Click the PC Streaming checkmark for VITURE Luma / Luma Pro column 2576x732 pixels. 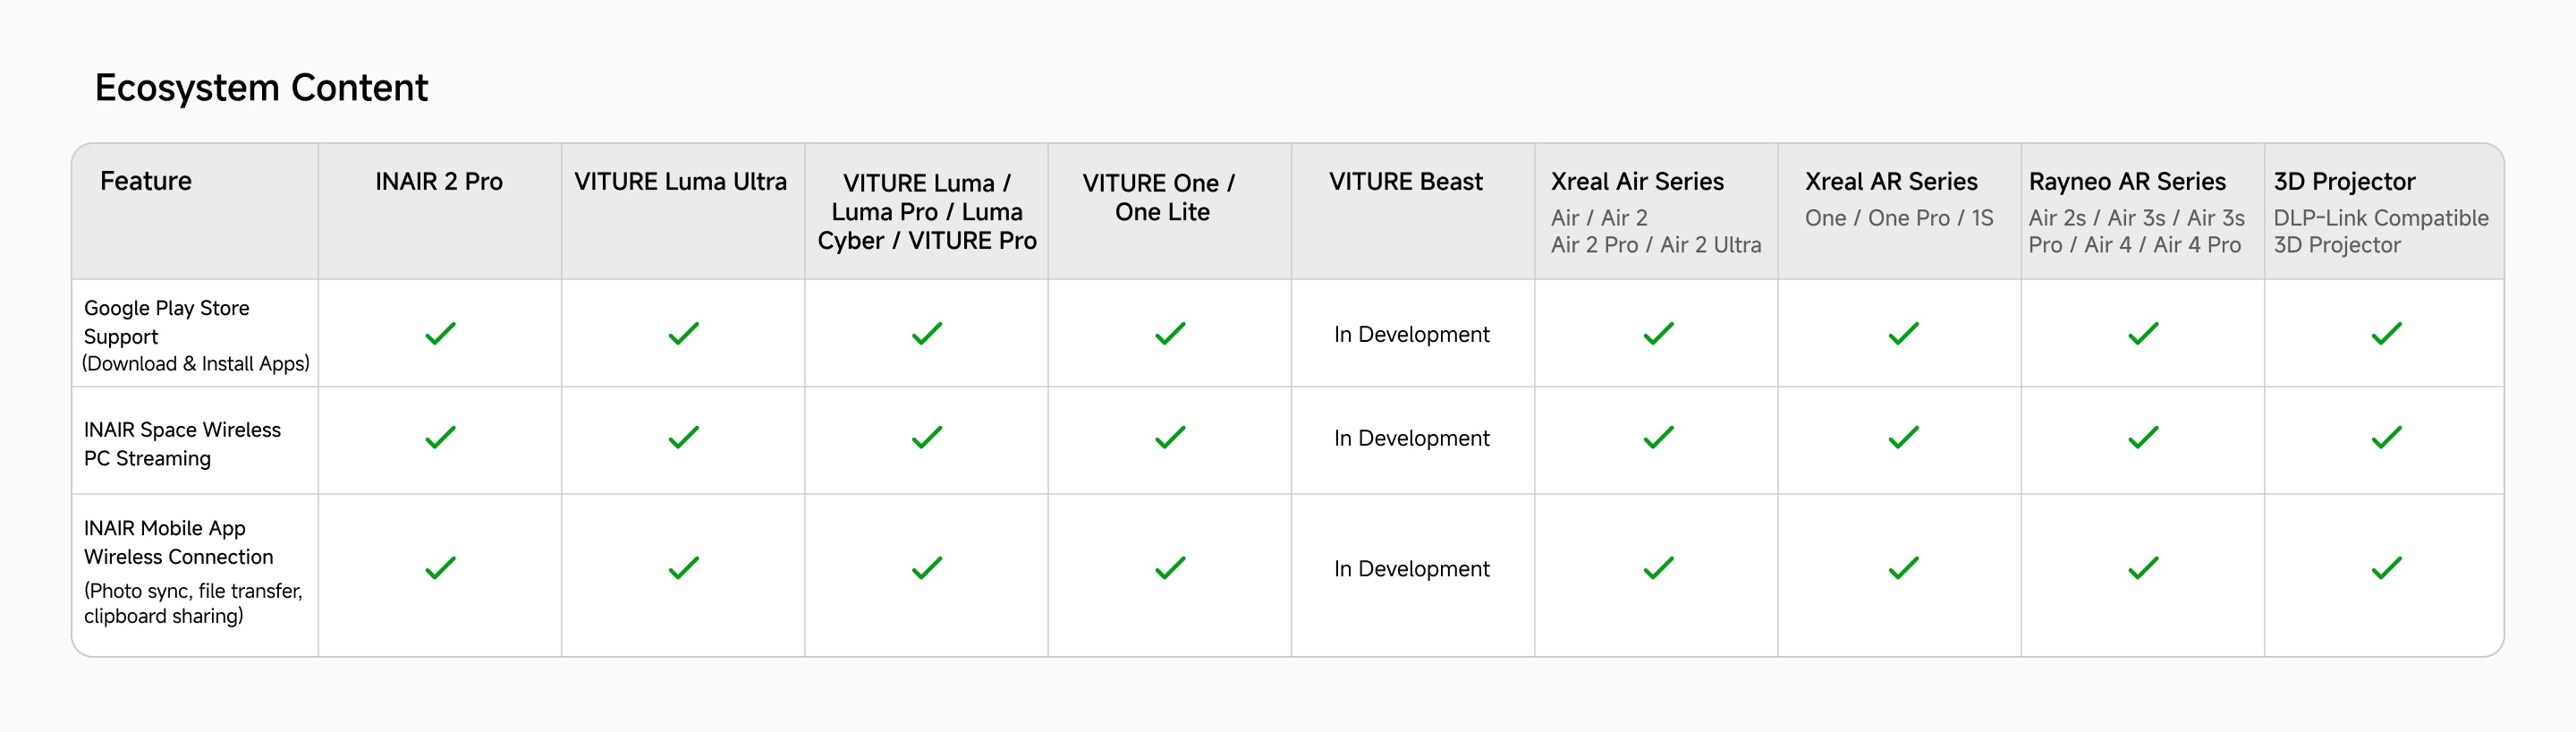pyautogui.click(x=927, y=437)
